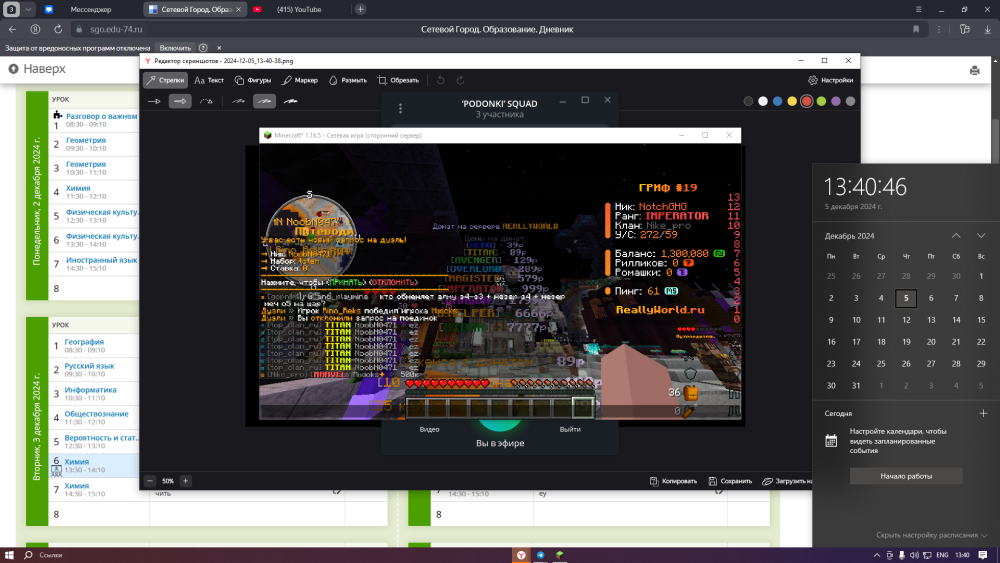Select the Текст tool in screenshot editor

coord(209,80)
